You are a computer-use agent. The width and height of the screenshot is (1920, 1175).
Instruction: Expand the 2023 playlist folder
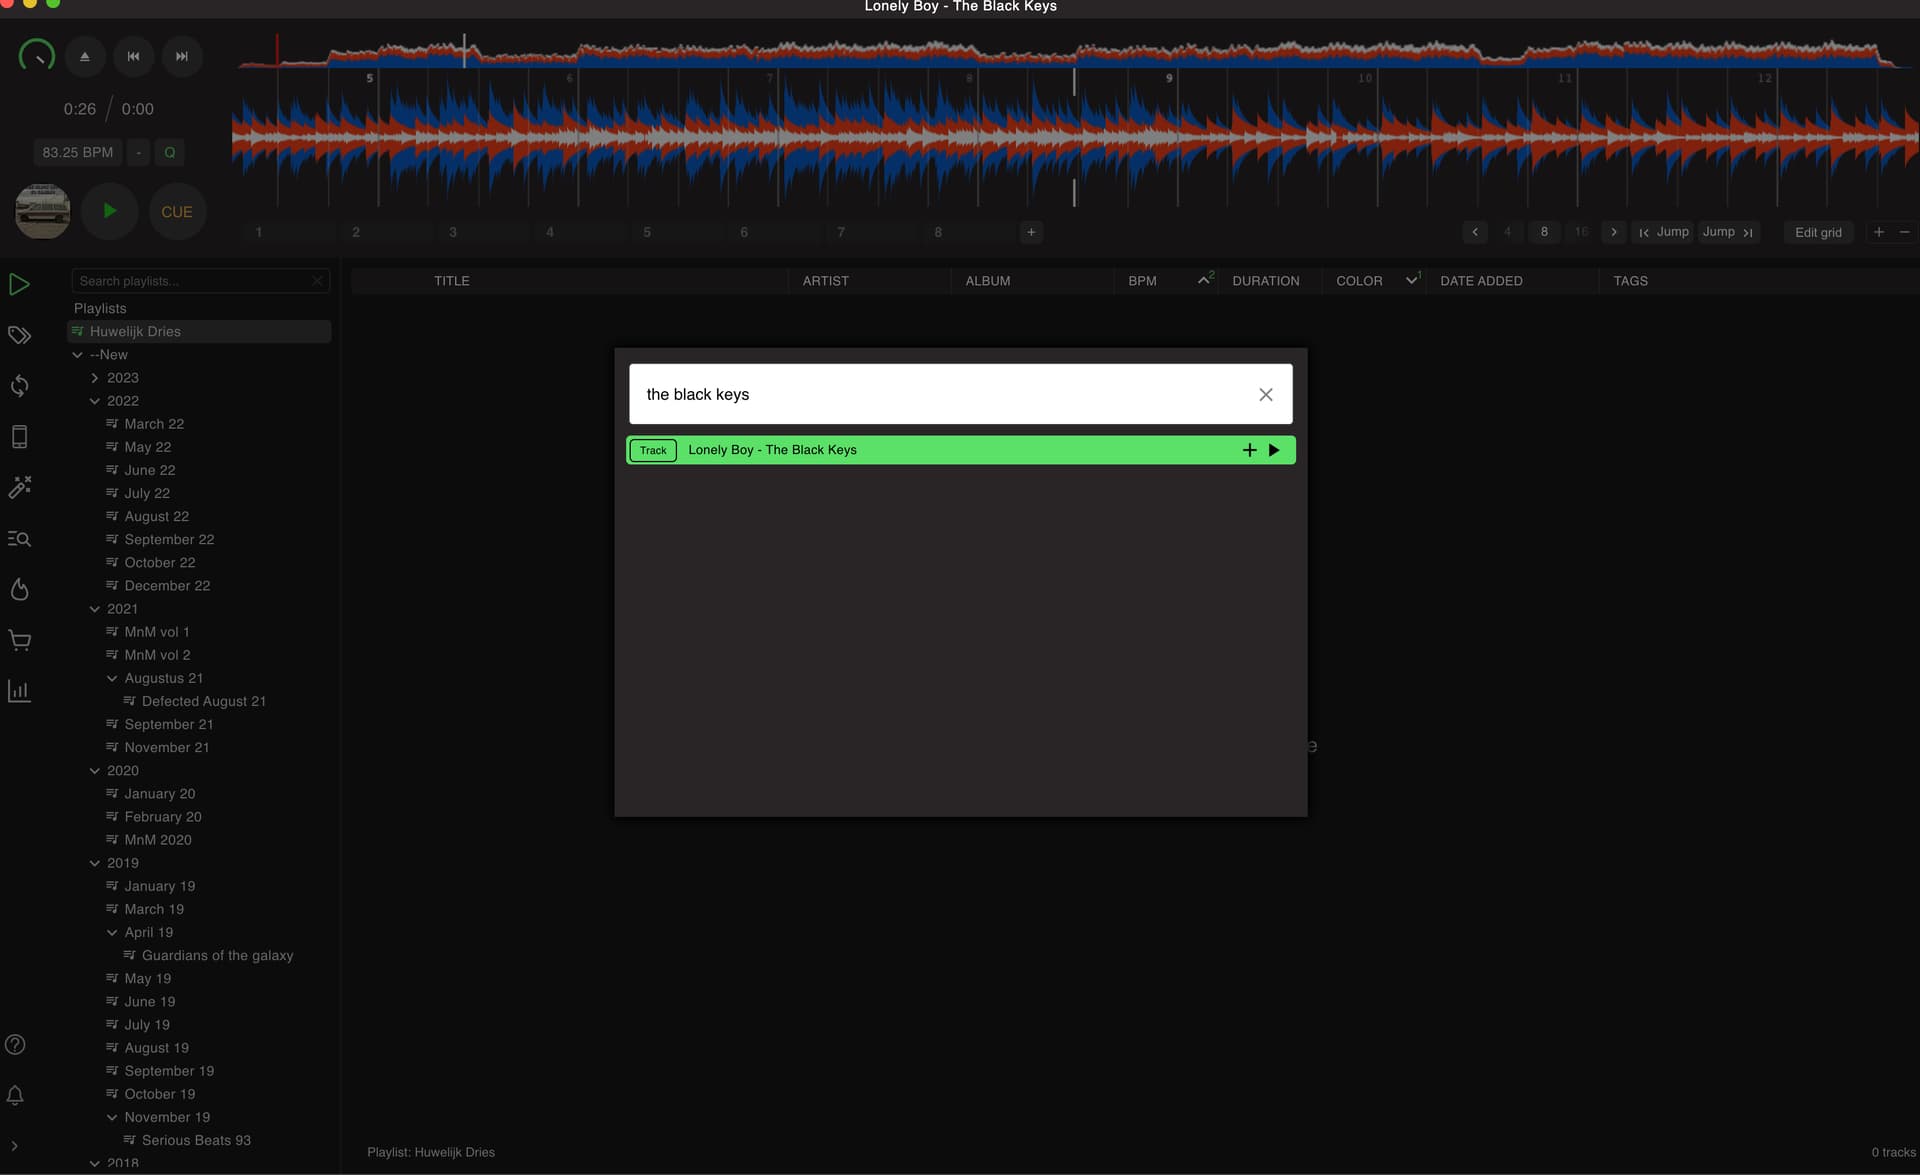tap(95, 378)
